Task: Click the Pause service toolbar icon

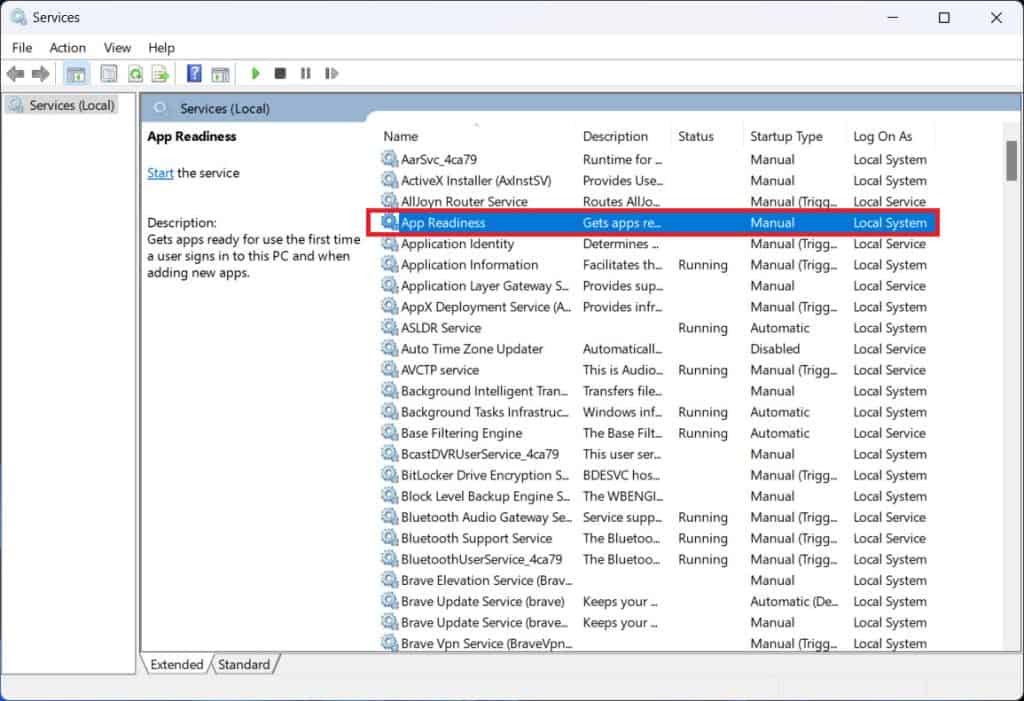Action: [x=305, y=73]
